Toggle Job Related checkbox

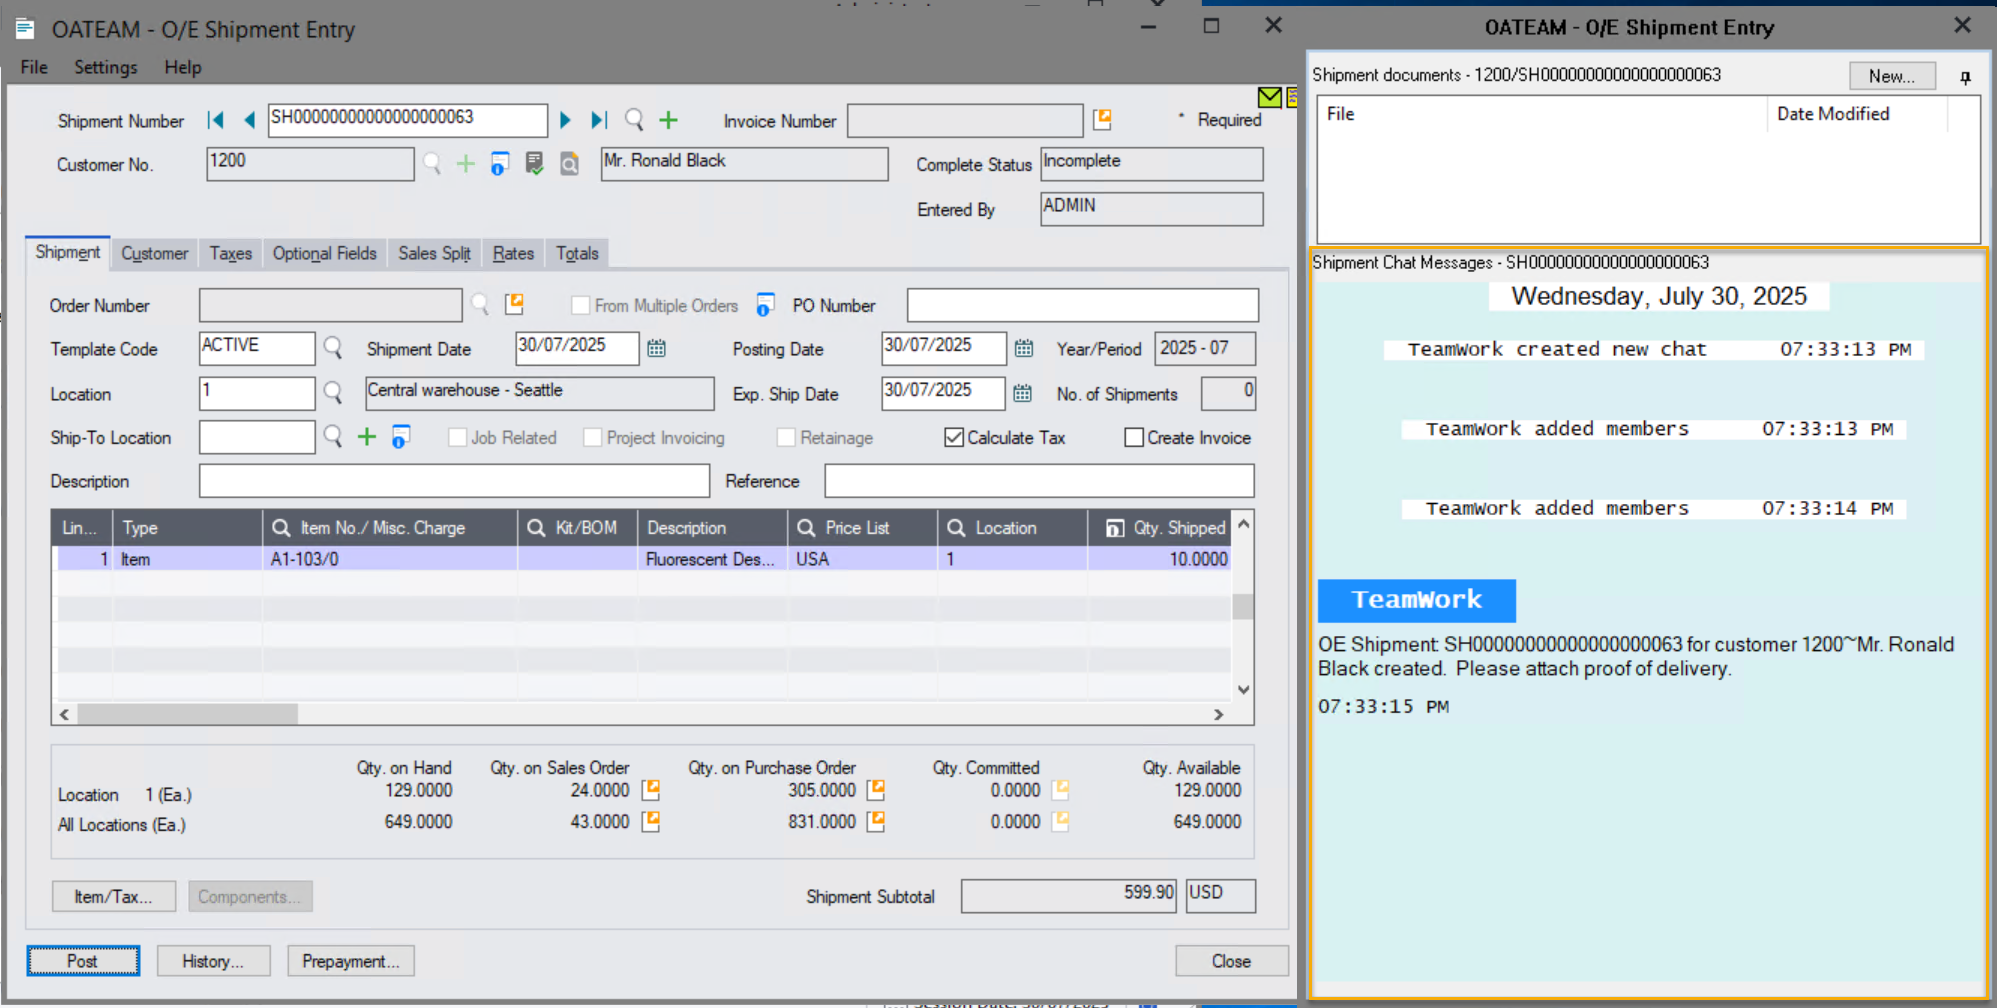click(x=457, y=437)
